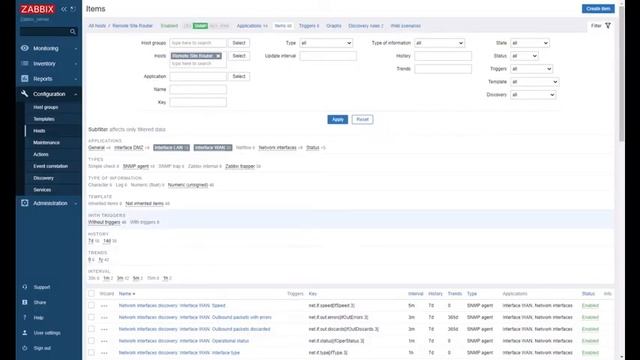Click Select next to Application field

tap(239, 76)
